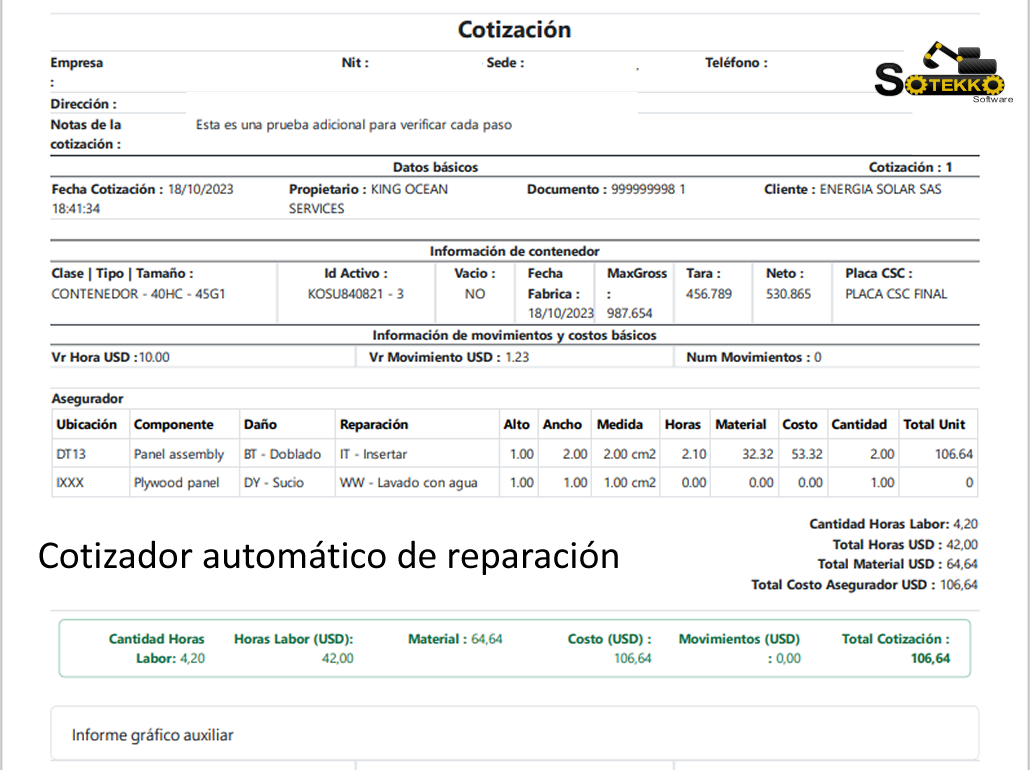Screen dimensions: 1030x770
Task: Click the Vacio value NO
Action: [474, 294]
